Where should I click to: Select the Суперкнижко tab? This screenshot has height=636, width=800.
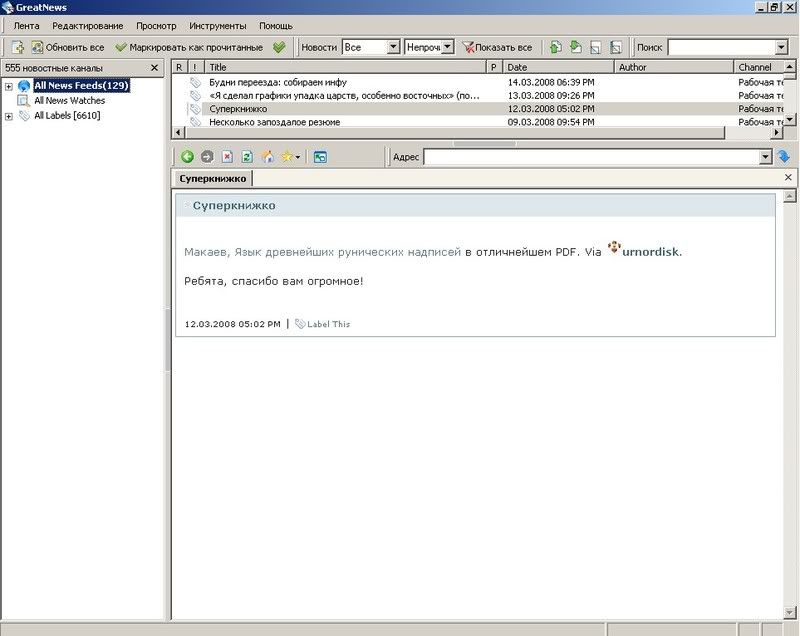coord(212,179)
